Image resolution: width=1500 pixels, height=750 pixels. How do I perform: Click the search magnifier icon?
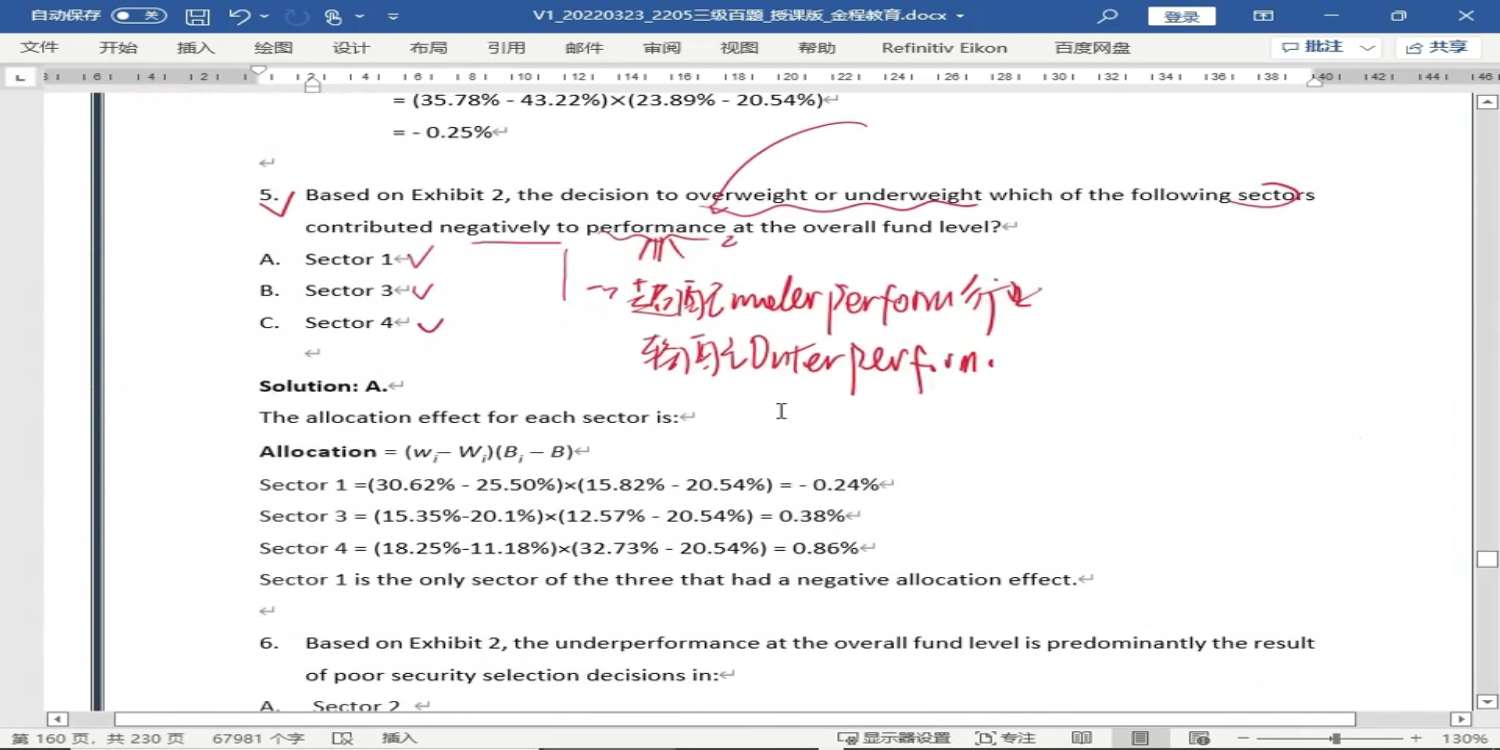(x=1107, y=16)
